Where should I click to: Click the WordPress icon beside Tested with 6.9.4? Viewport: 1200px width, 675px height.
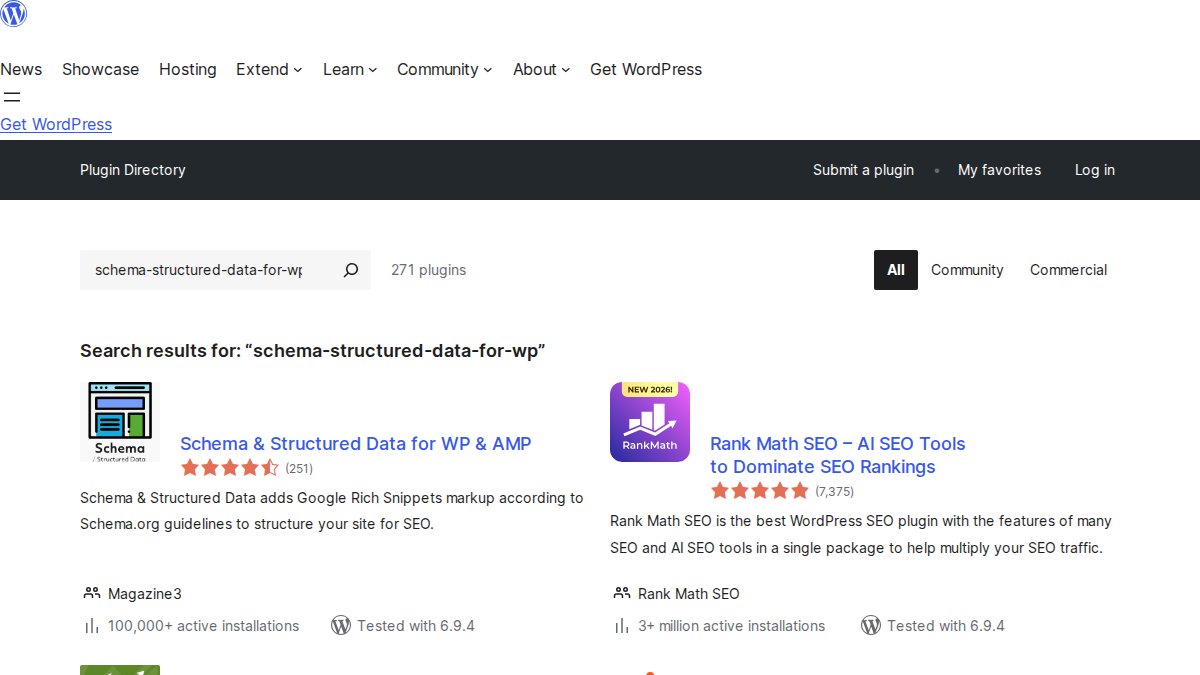click(x=341, y=625)
